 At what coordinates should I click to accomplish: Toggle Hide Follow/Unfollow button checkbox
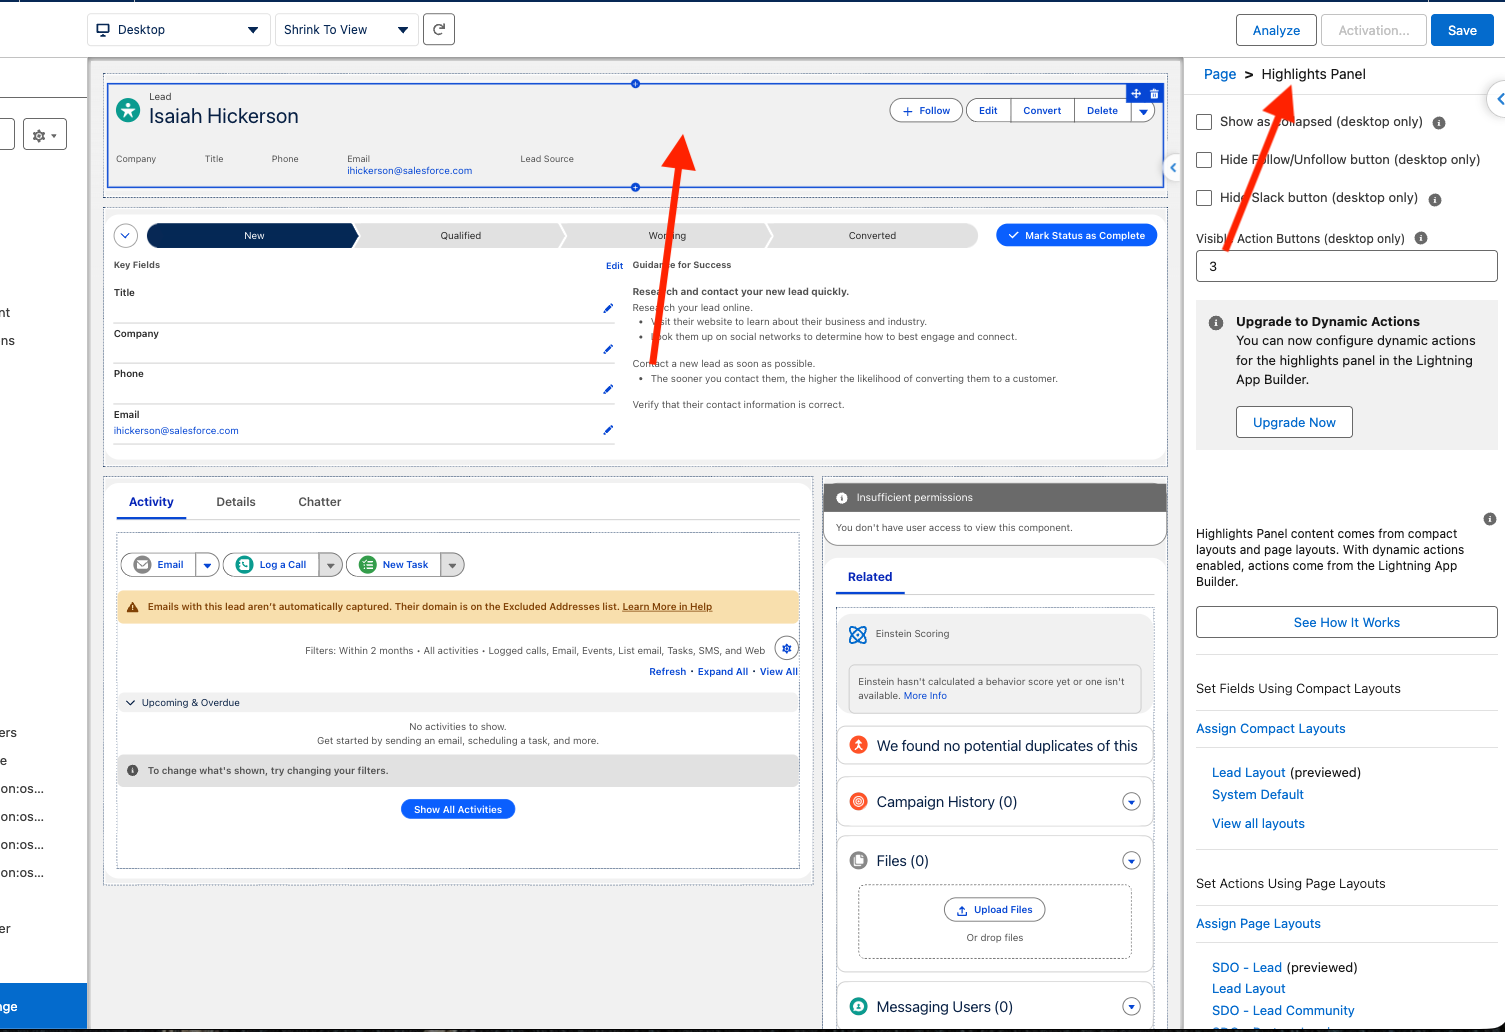coord(1204,160)
